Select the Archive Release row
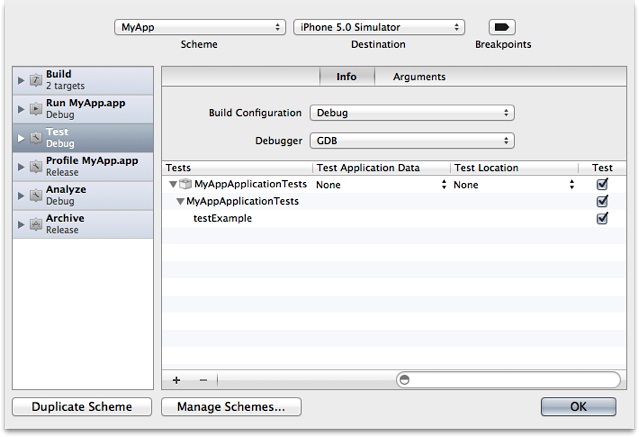This screenshot has width=639, height=437. 83,225
